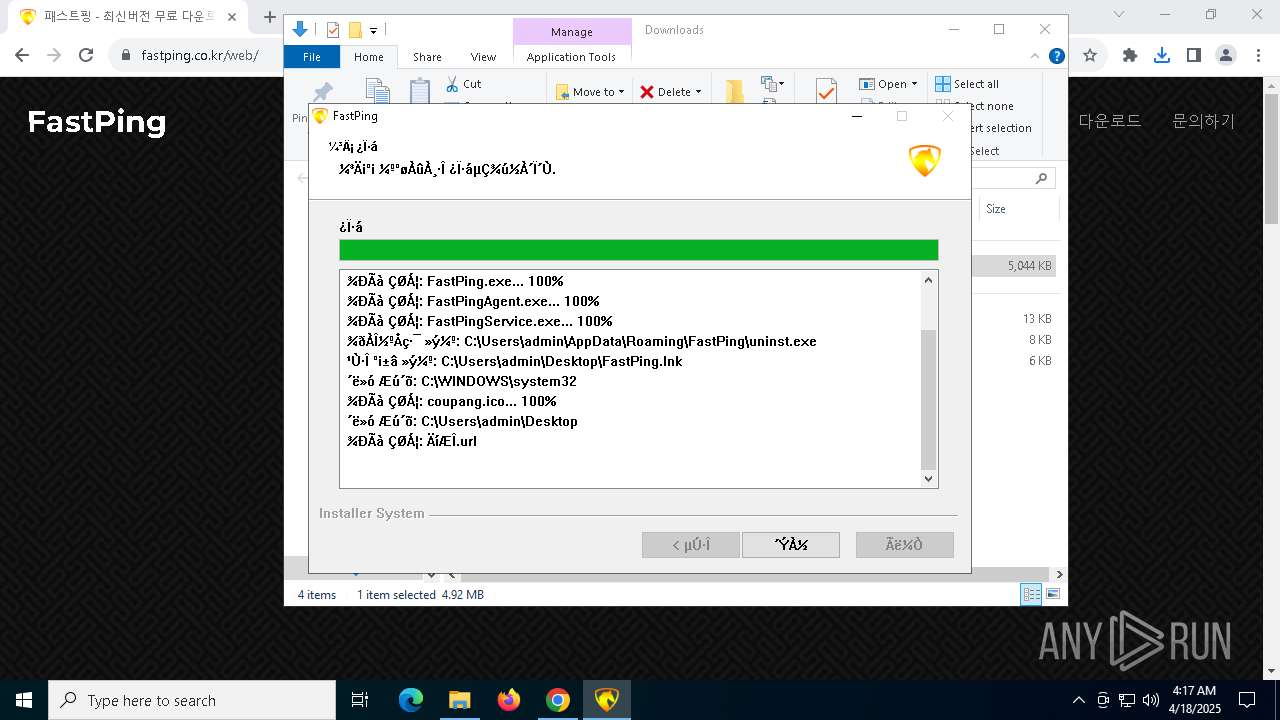Select the file sized 6 KB
The image size is (1280, 720).
tap(1040, 361)
